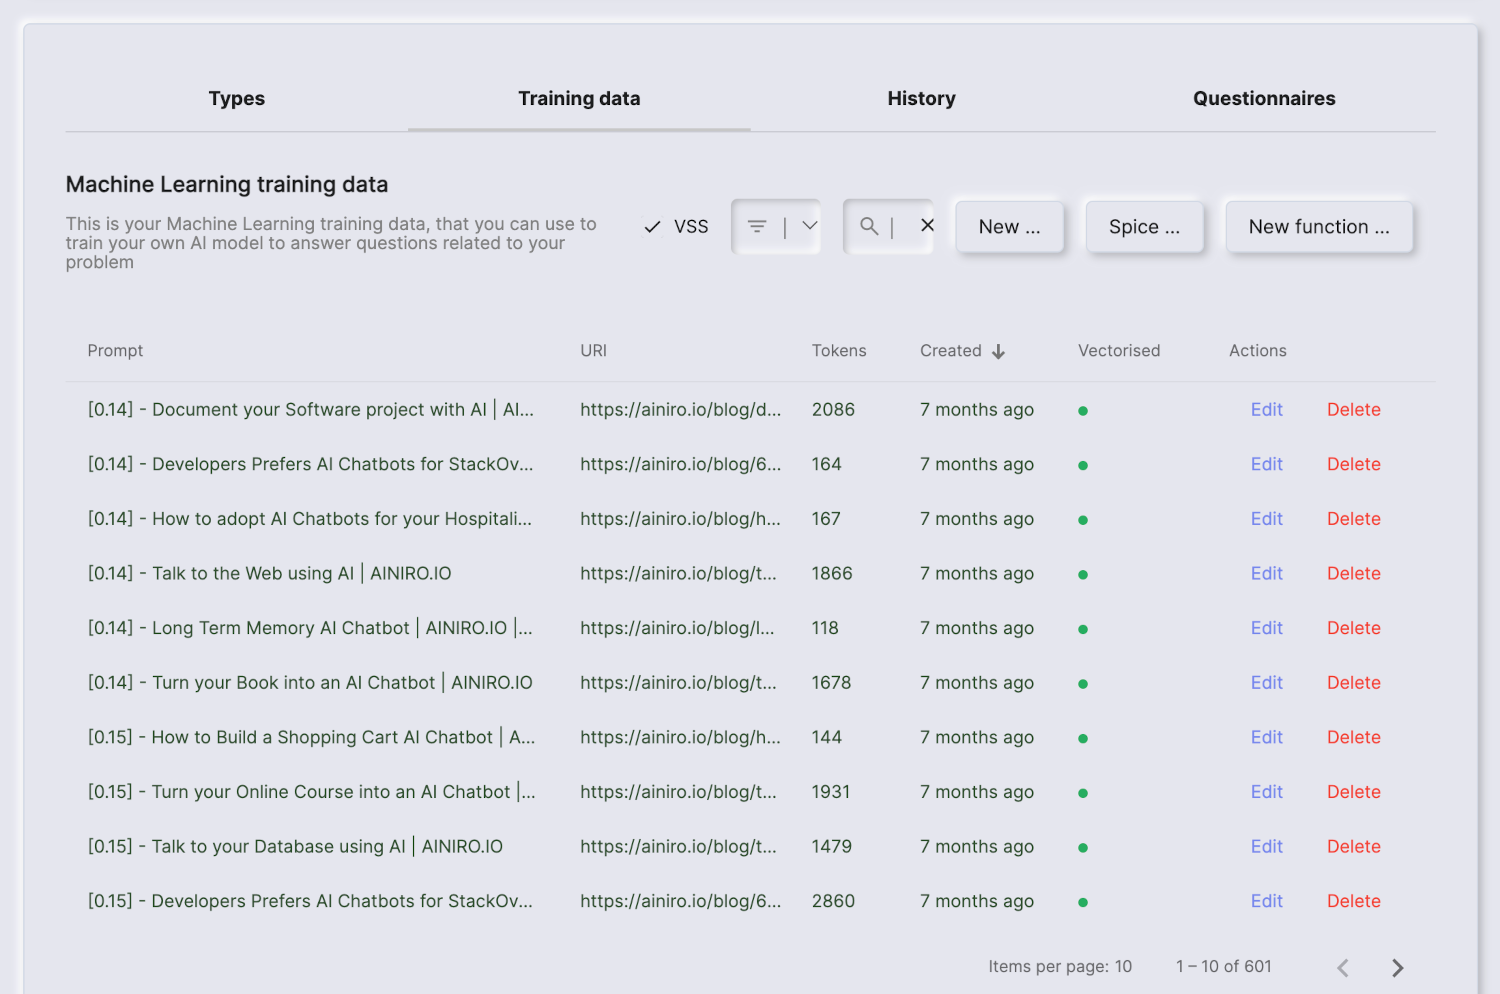
Task: Edit the Document your Software project row
Action: 1266,410
